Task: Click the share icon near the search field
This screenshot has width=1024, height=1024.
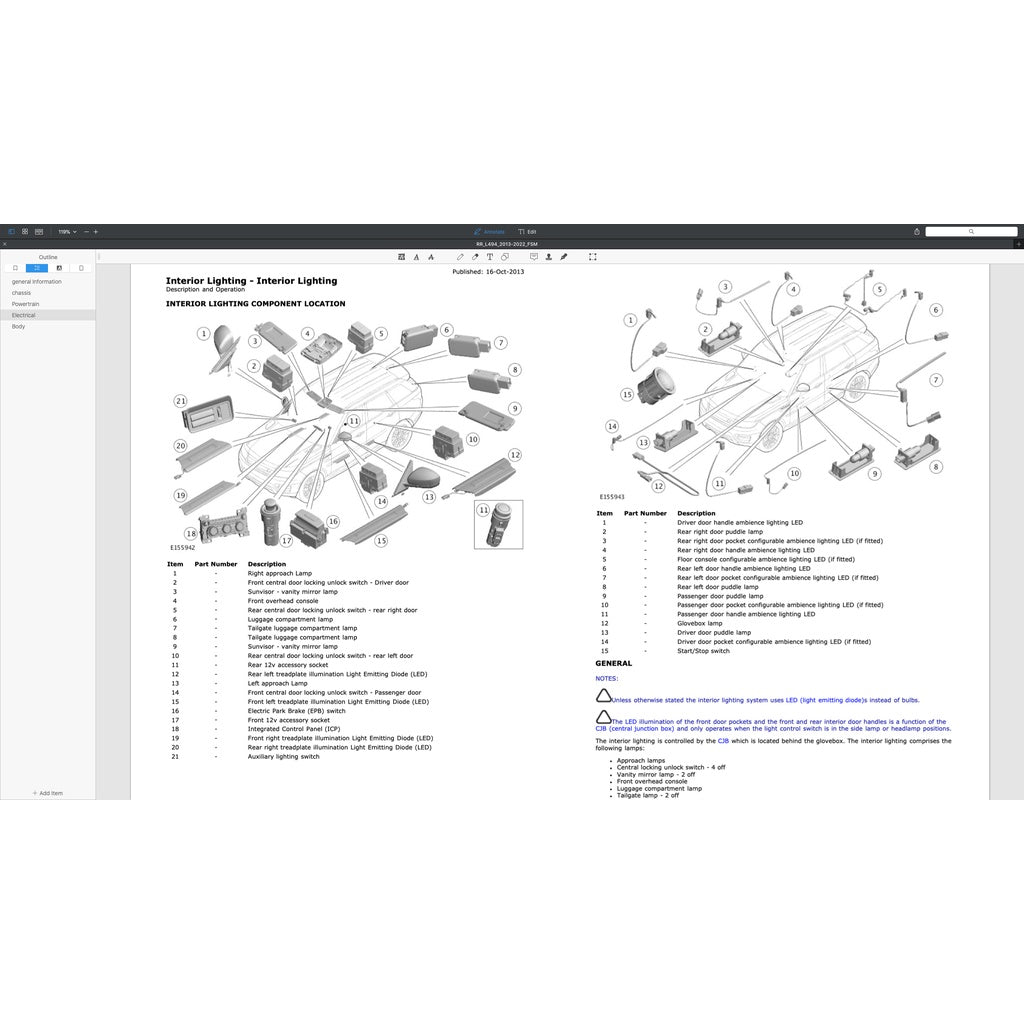Action: (x=917, y=232)
